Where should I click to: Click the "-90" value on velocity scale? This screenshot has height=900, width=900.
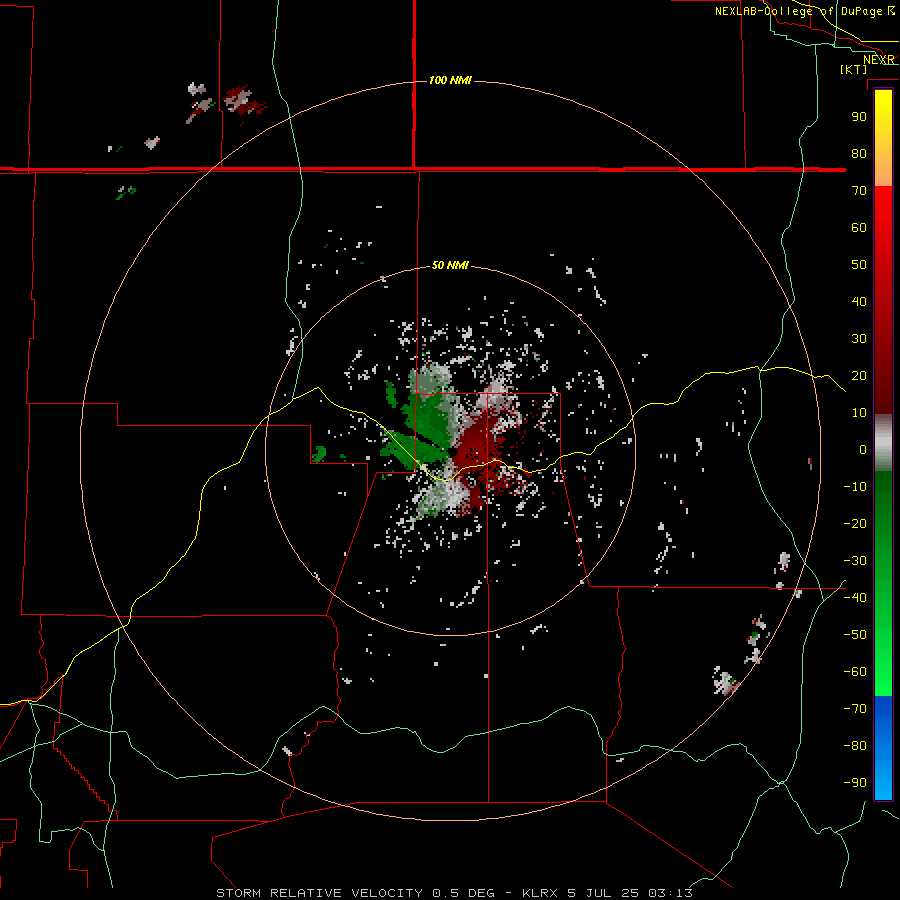855,783
